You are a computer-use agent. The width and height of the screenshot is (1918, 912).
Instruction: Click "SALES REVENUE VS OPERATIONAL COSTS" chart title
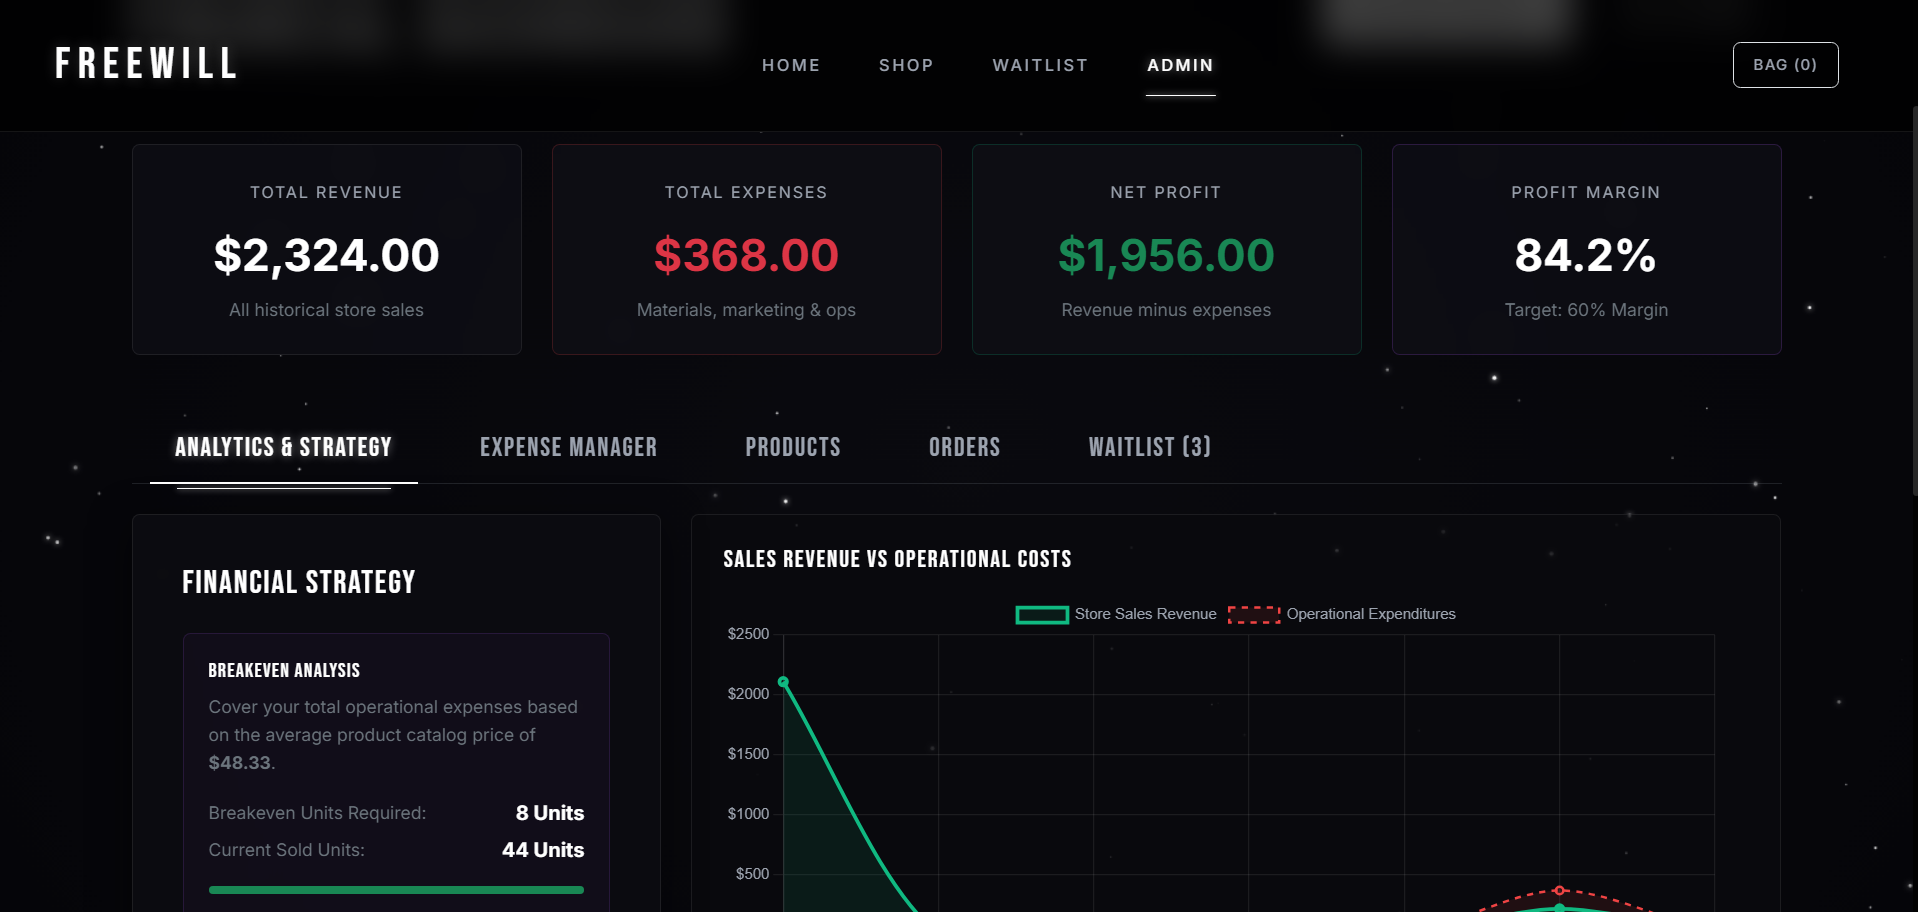click(x=897, y=559)
